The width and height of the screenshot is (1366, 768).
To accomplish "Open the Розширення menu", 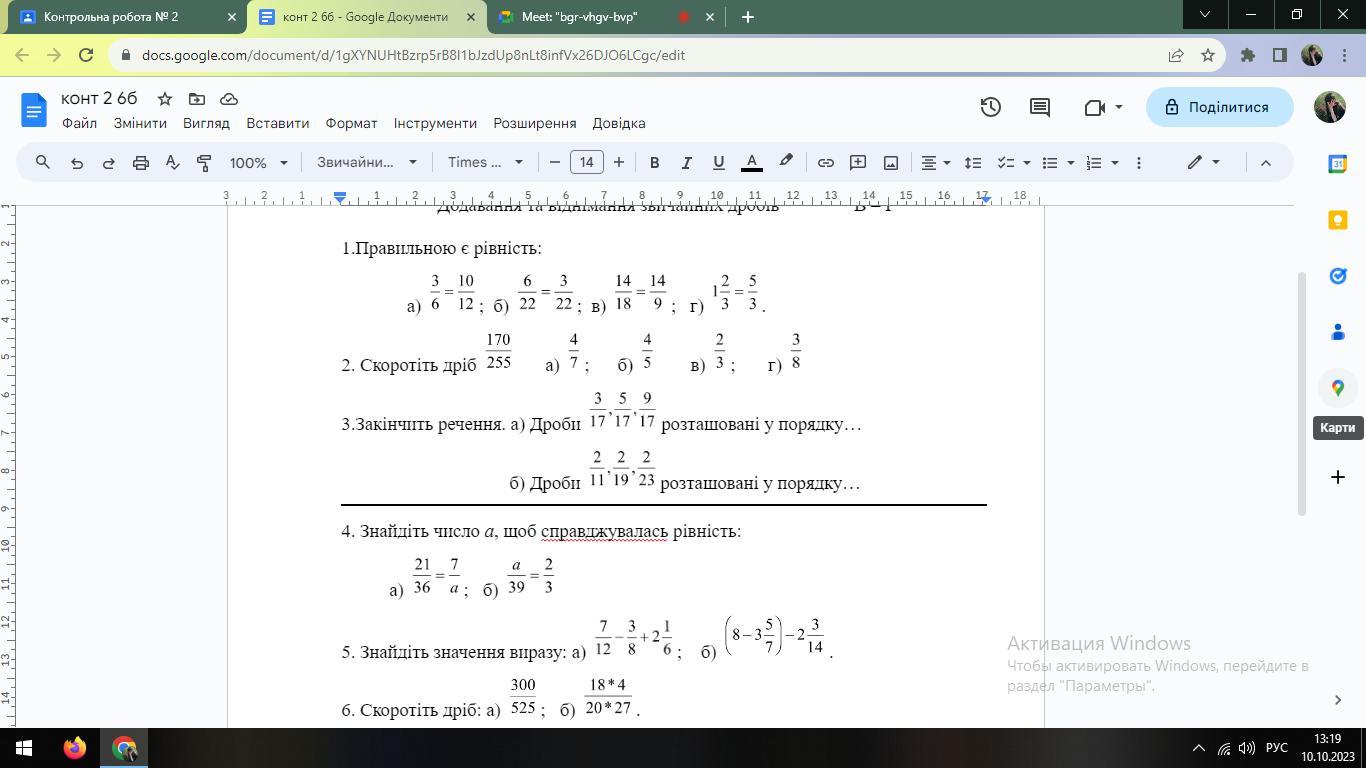I will pyautogui.click(x=535, y=123).
